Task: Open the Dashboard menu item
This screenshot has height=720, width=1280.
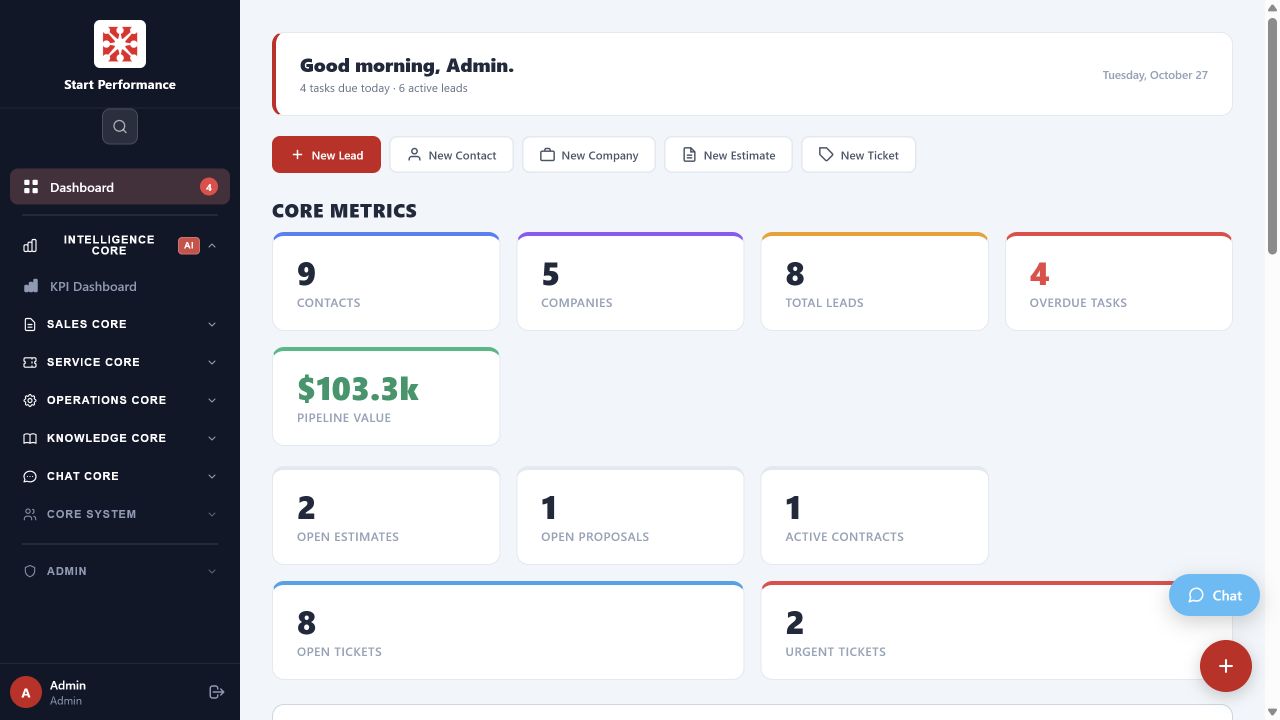Action: pyautogui.click(x=120, y=187)
